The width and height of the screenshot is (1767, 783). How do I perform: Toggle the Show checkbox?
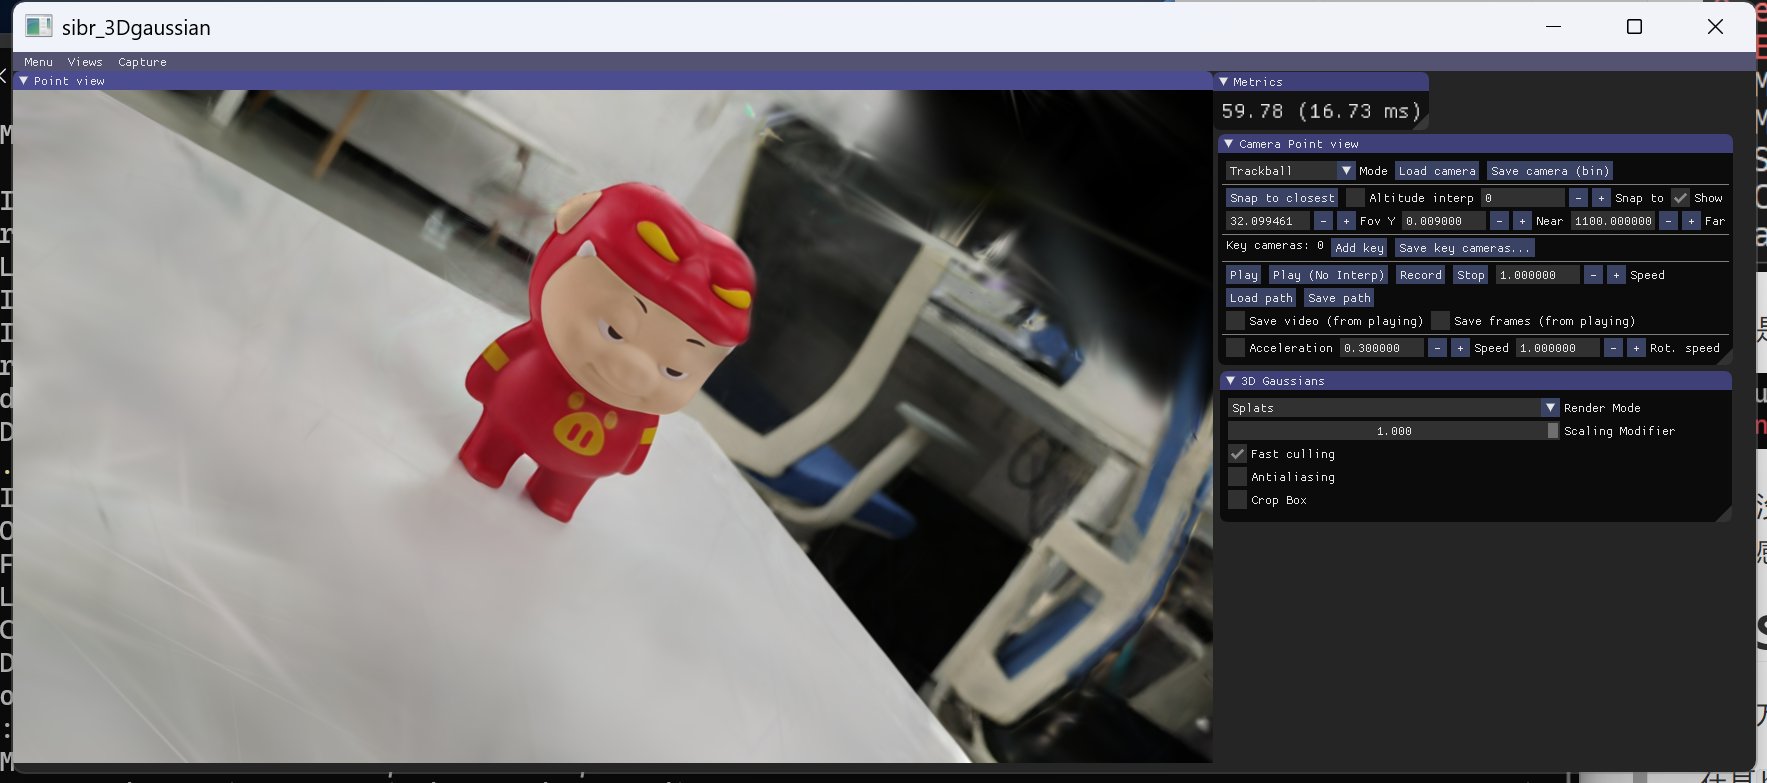click(x=1680, y=198)
